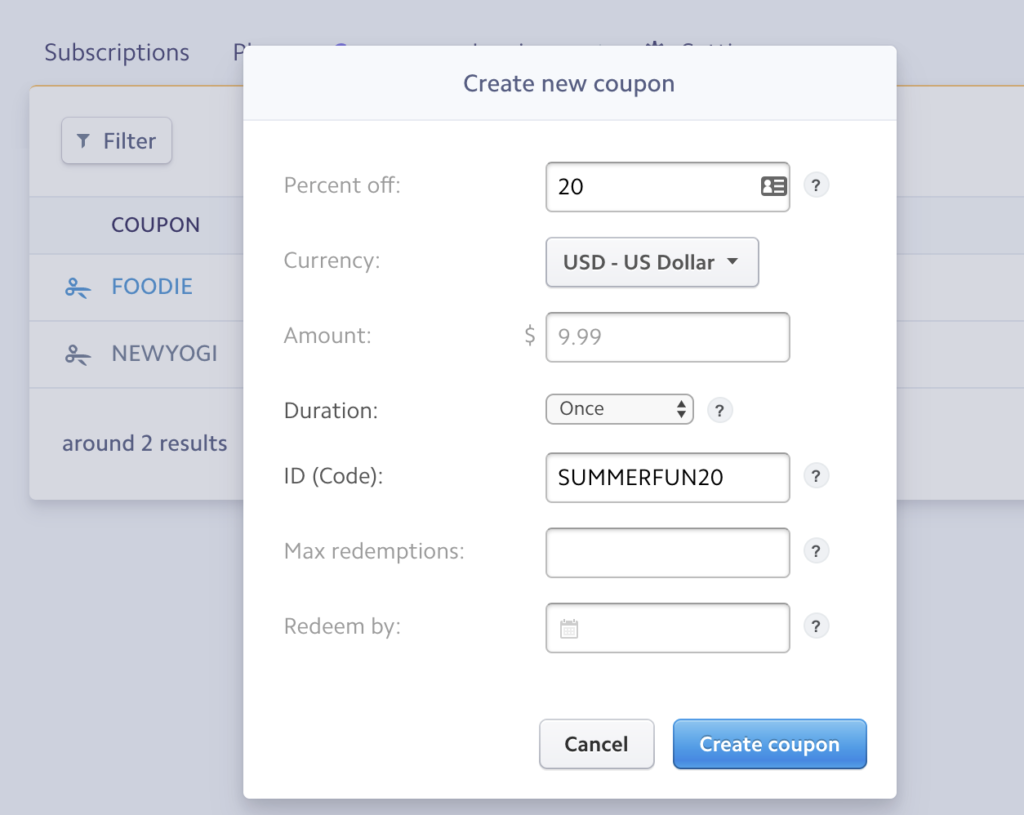The height and width of the screenshot is (815, 1024).
Task: Click the scissors icon next to FOODIE
Action: [x=78, y=288]
